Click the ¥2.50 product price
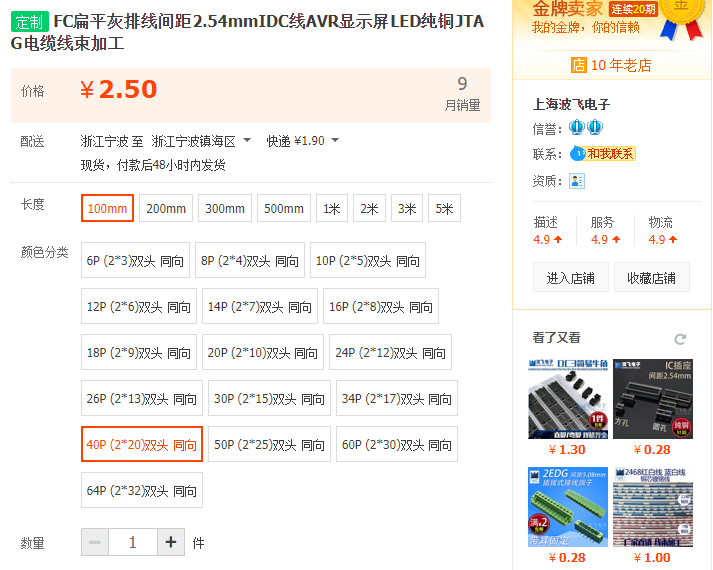 point(119,89)
